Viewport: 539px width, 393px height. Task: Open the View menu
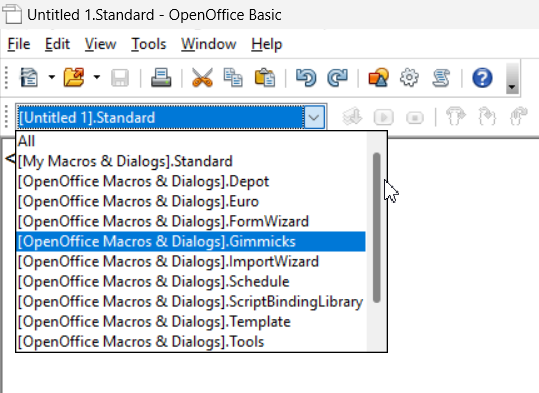pos(101,44)
